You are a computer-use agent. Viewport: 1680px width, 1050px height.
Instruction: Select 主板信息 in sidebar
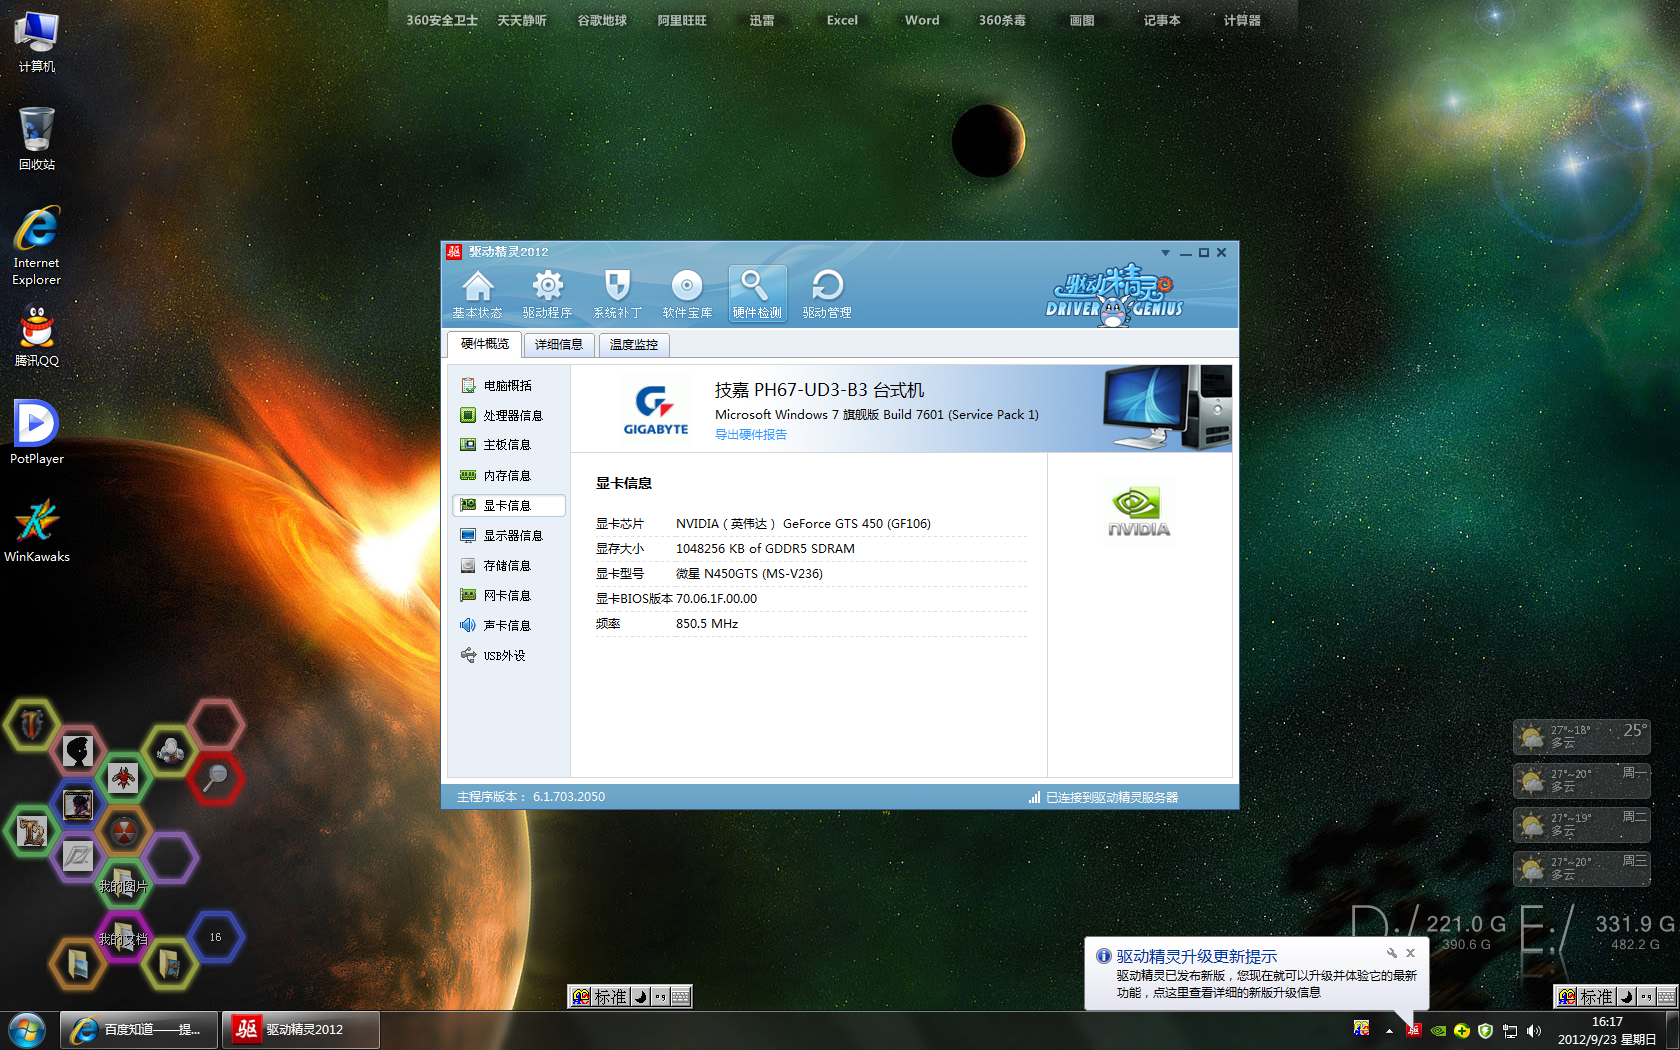pyautogui.click(x=508, y=445)
